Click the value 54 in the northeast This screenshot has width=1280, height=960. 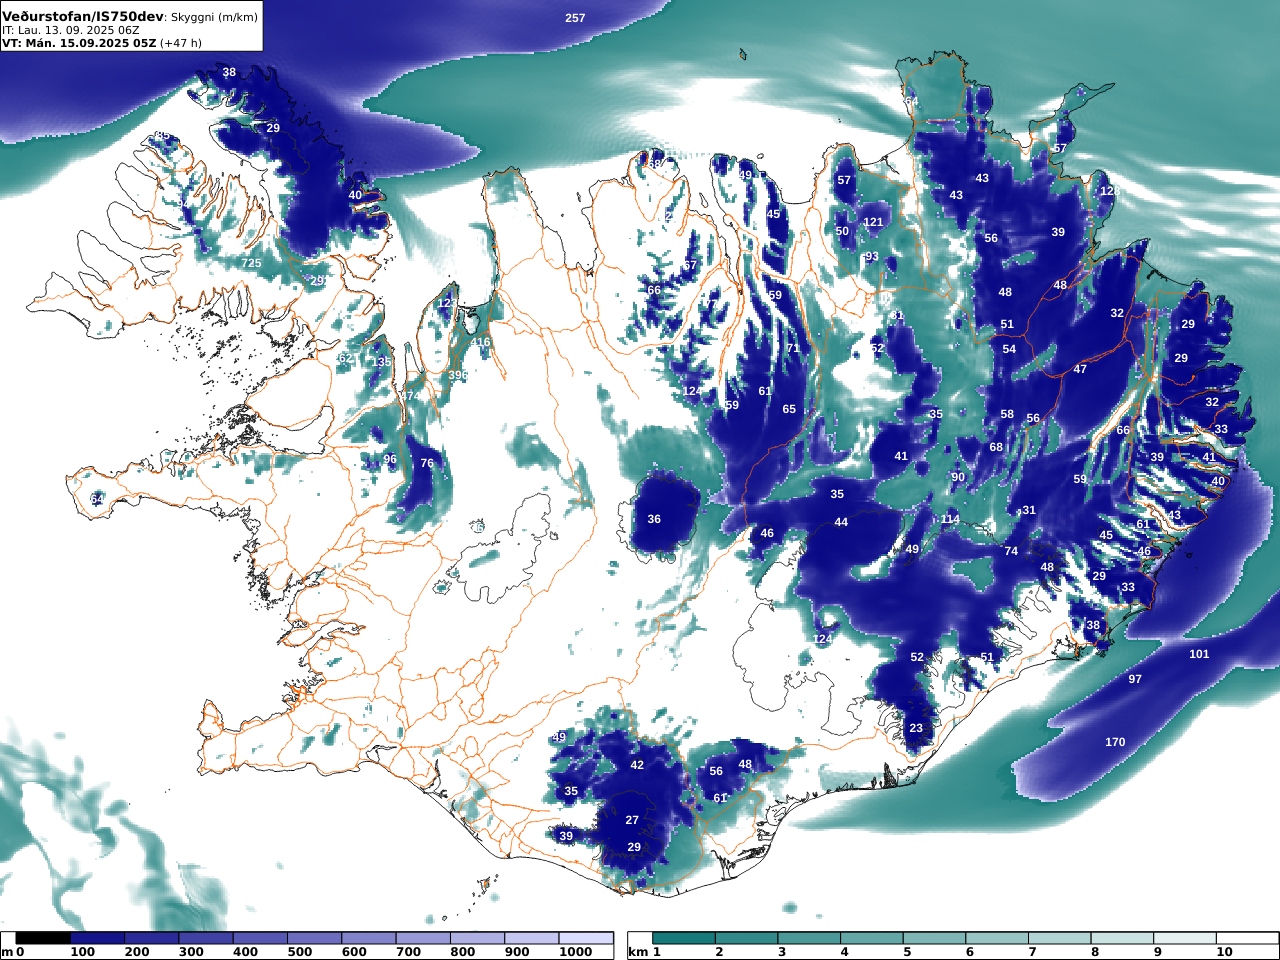pos(1009,349)
